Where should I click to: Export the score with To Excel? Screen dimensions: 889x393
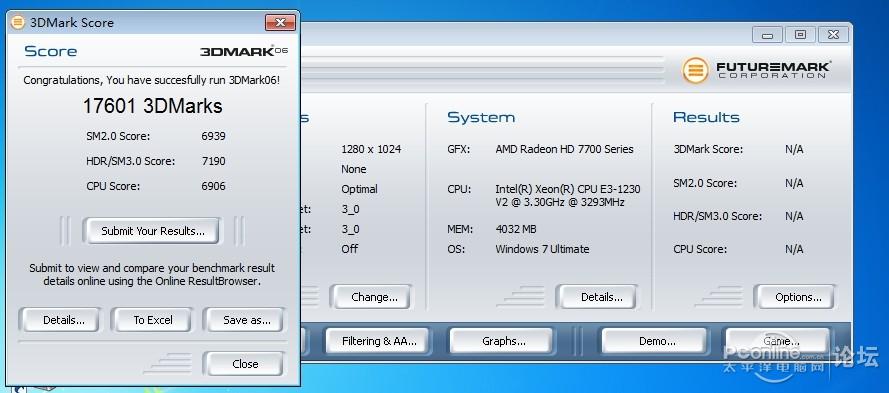152,320
